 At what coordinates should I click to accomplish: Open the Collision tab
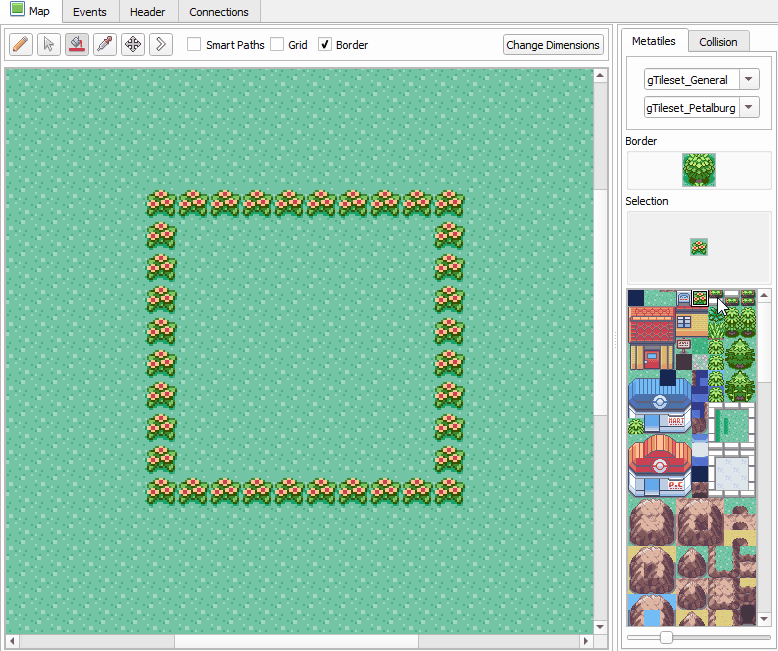tap(718, 41)
